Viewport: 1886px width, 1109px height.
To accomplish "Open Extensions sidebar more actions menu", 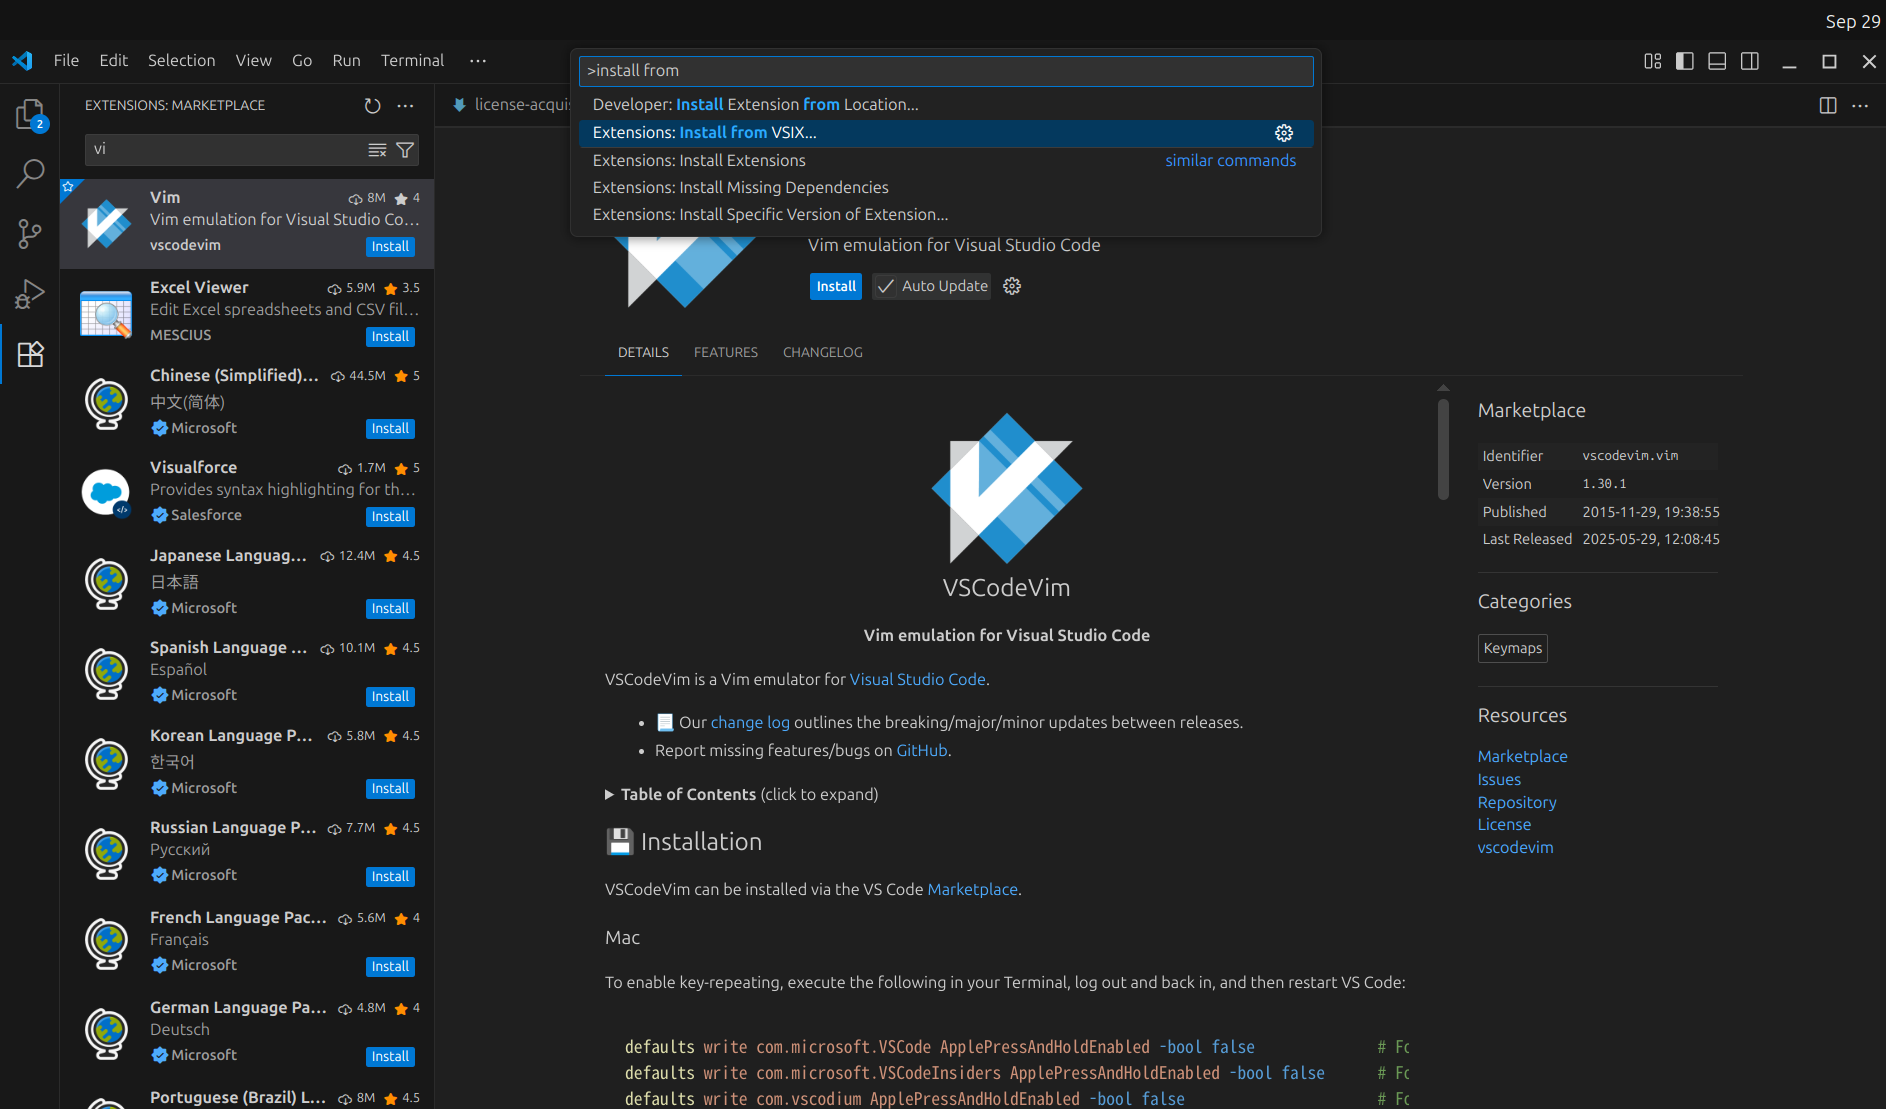I will point(405,105).
